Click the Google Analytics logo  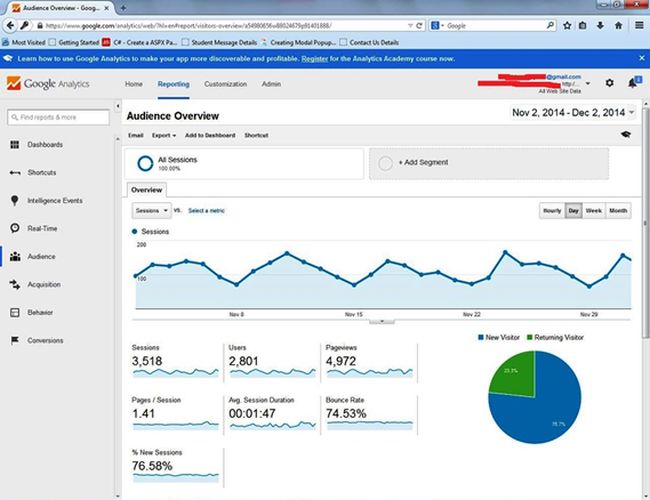pos(48,84)
